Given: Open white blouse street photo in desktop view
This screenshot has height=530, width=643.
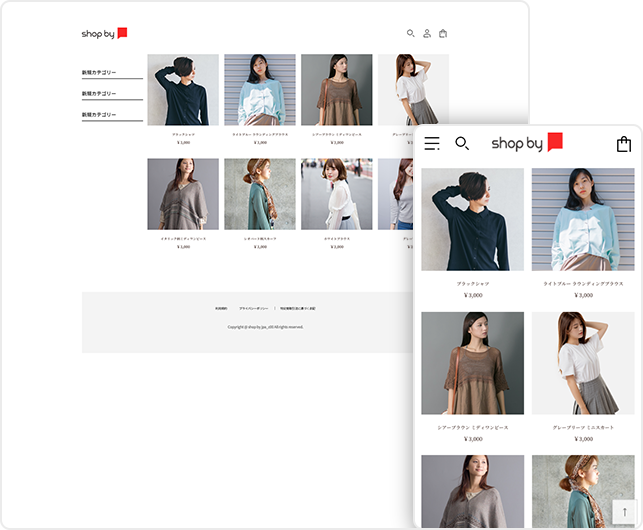Looking at the screenshot, I should (x=337, y=194).
